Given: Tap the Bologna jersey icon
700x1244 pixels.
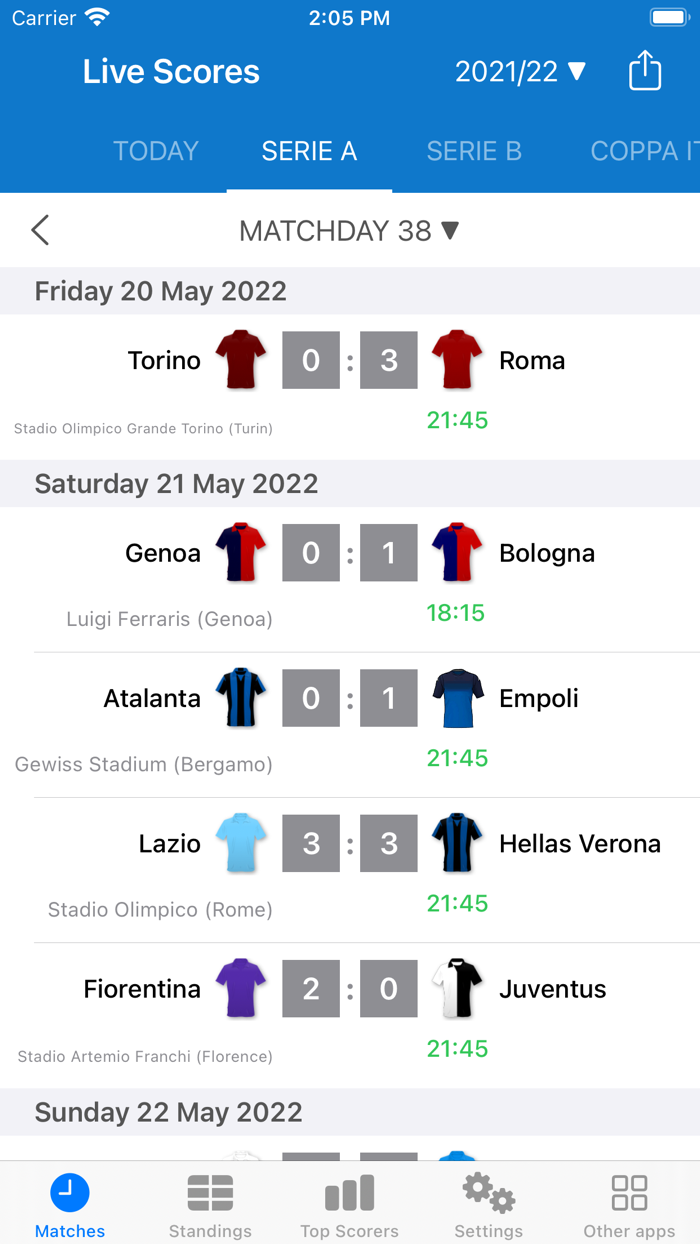Looking at the screenshot, I should click(x=457, y=552).
